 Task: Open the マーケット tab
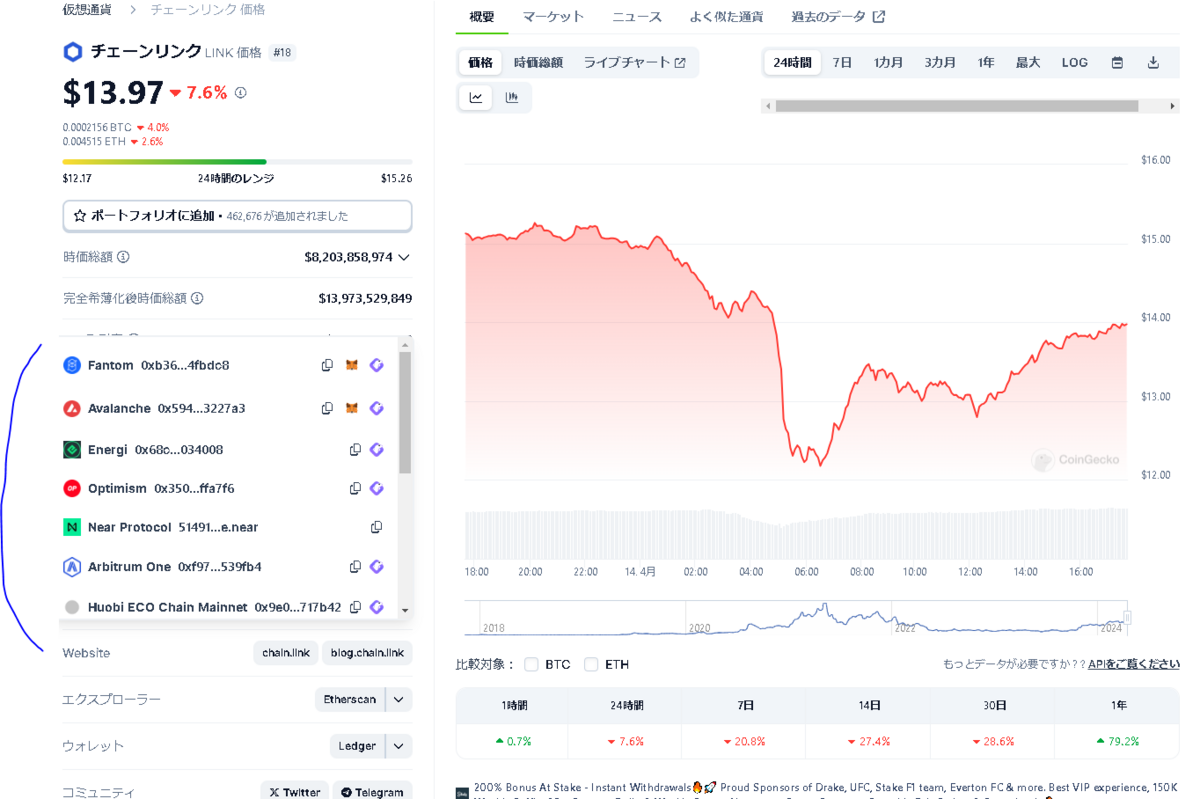tap(553, 17)
